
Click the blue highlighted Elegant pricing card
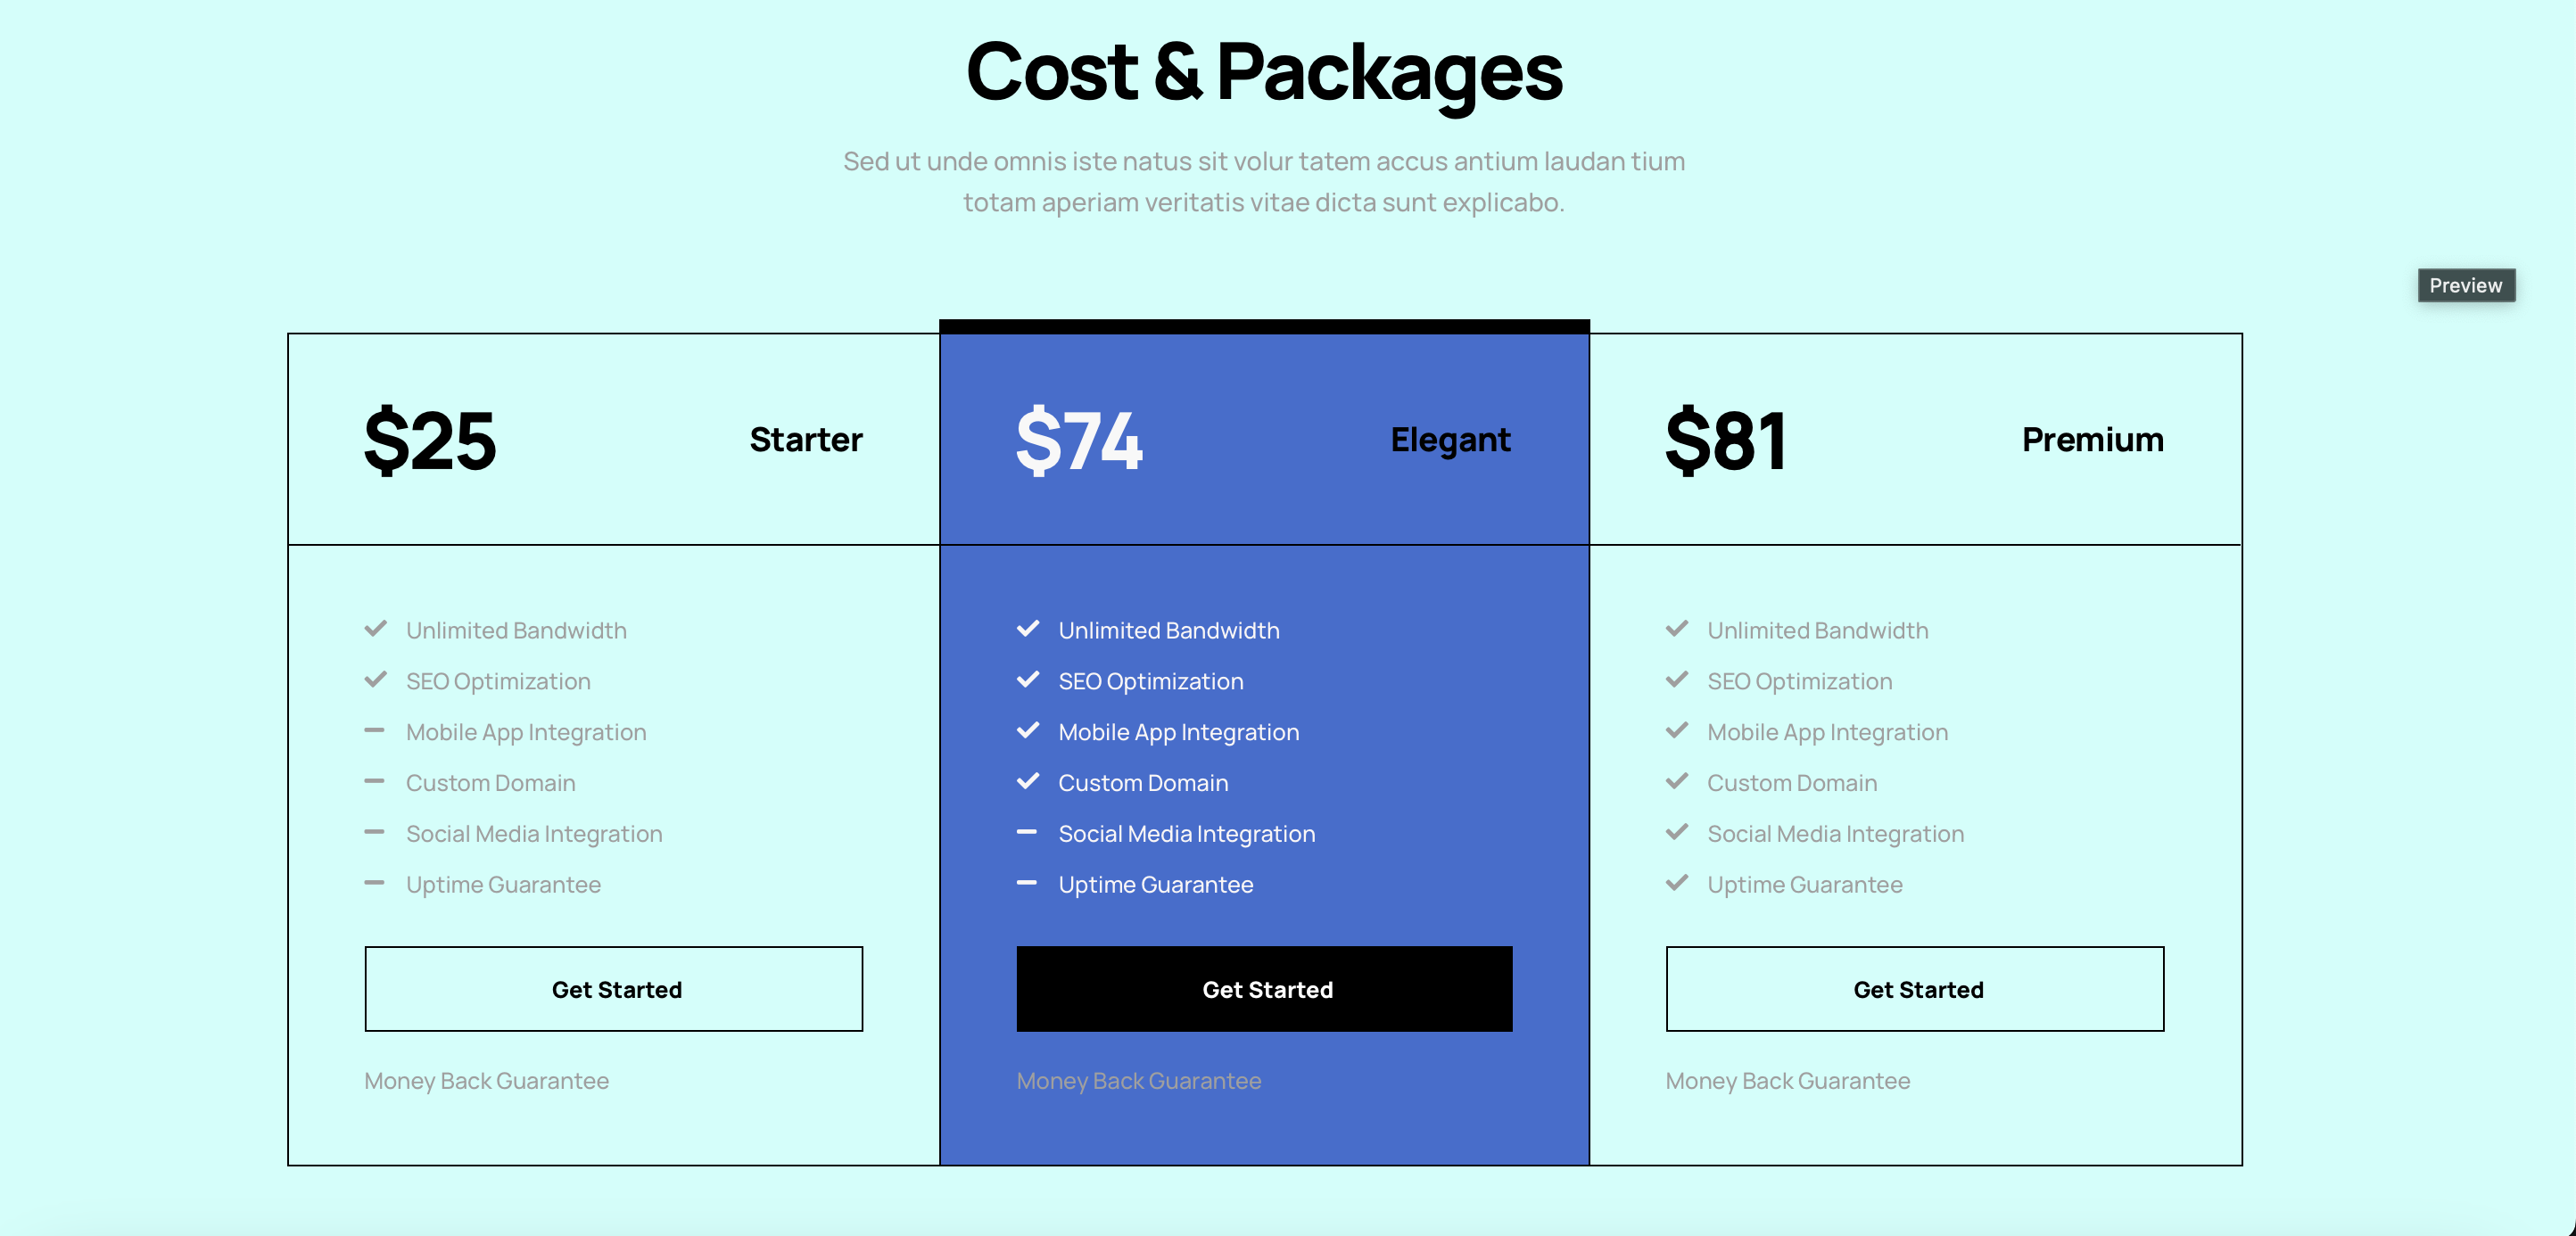pyautogui.click(x=1265, y=740)
